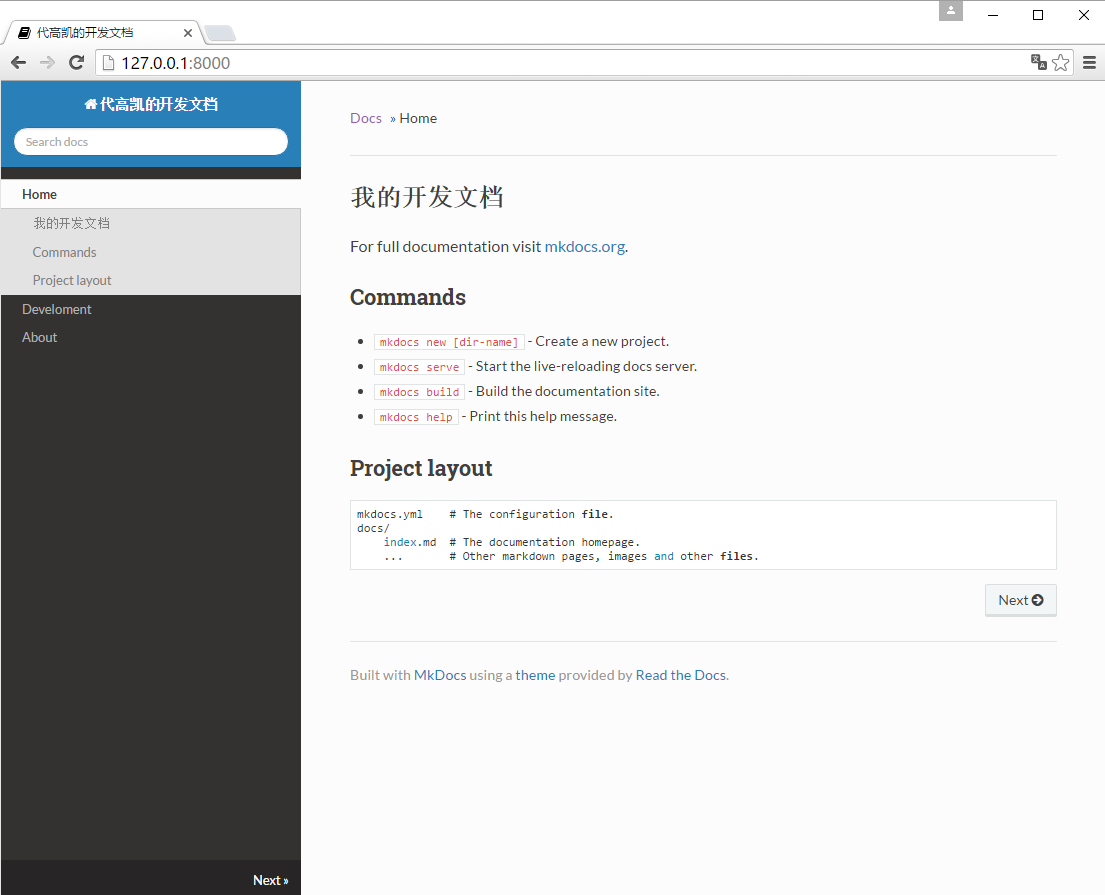Image resolution: width=1105 pixels, height=895 pixels.
Task: Open Develoment page in sidebar
Action: 56,309
